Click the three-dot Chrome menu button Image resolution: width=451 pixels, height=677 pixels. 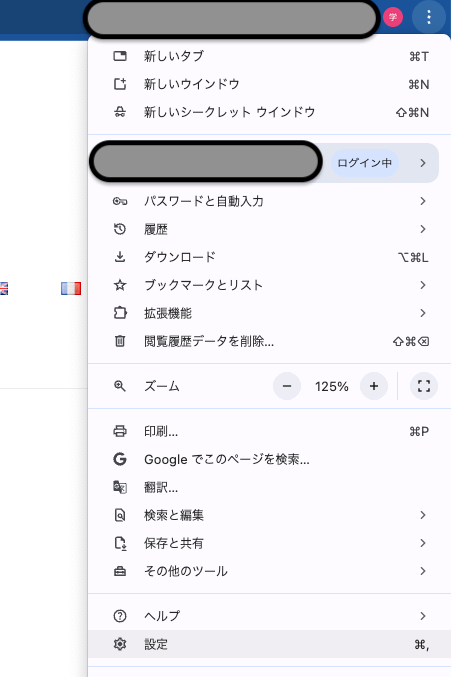click(x=429, y=17)
